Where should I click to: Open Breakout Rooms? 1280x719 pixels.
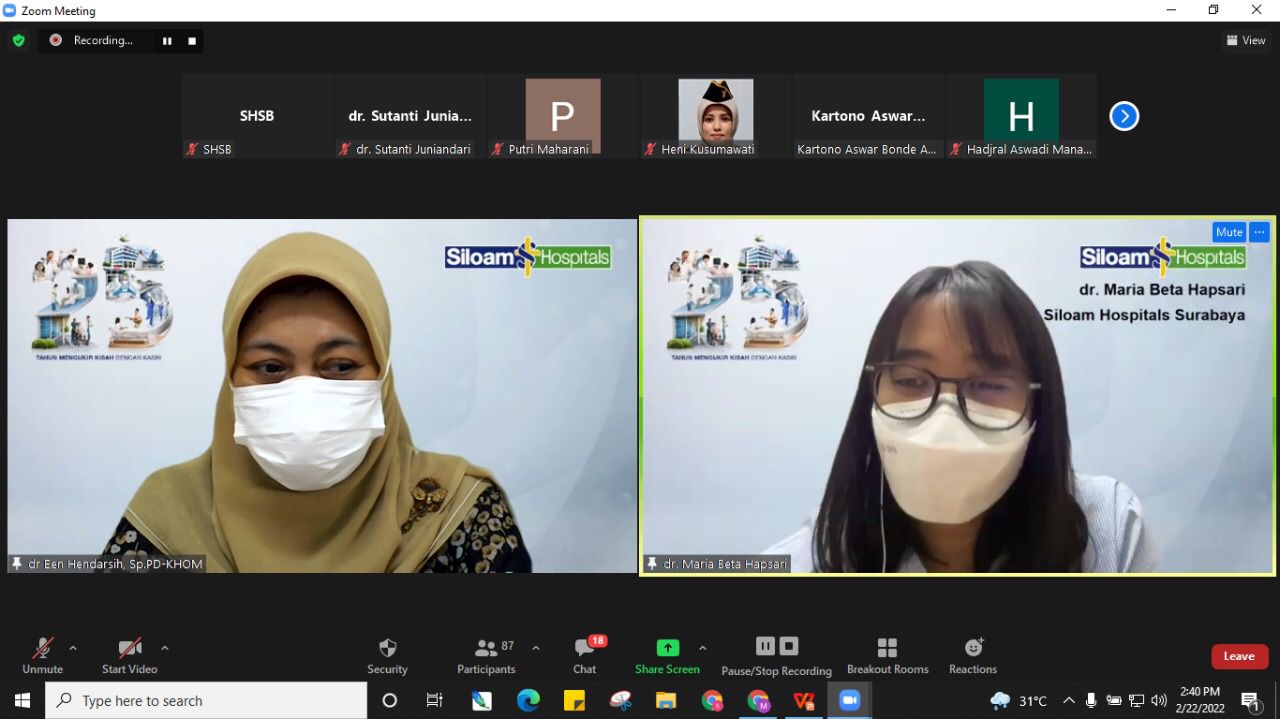pyautogui.click(x=887, y=655)
